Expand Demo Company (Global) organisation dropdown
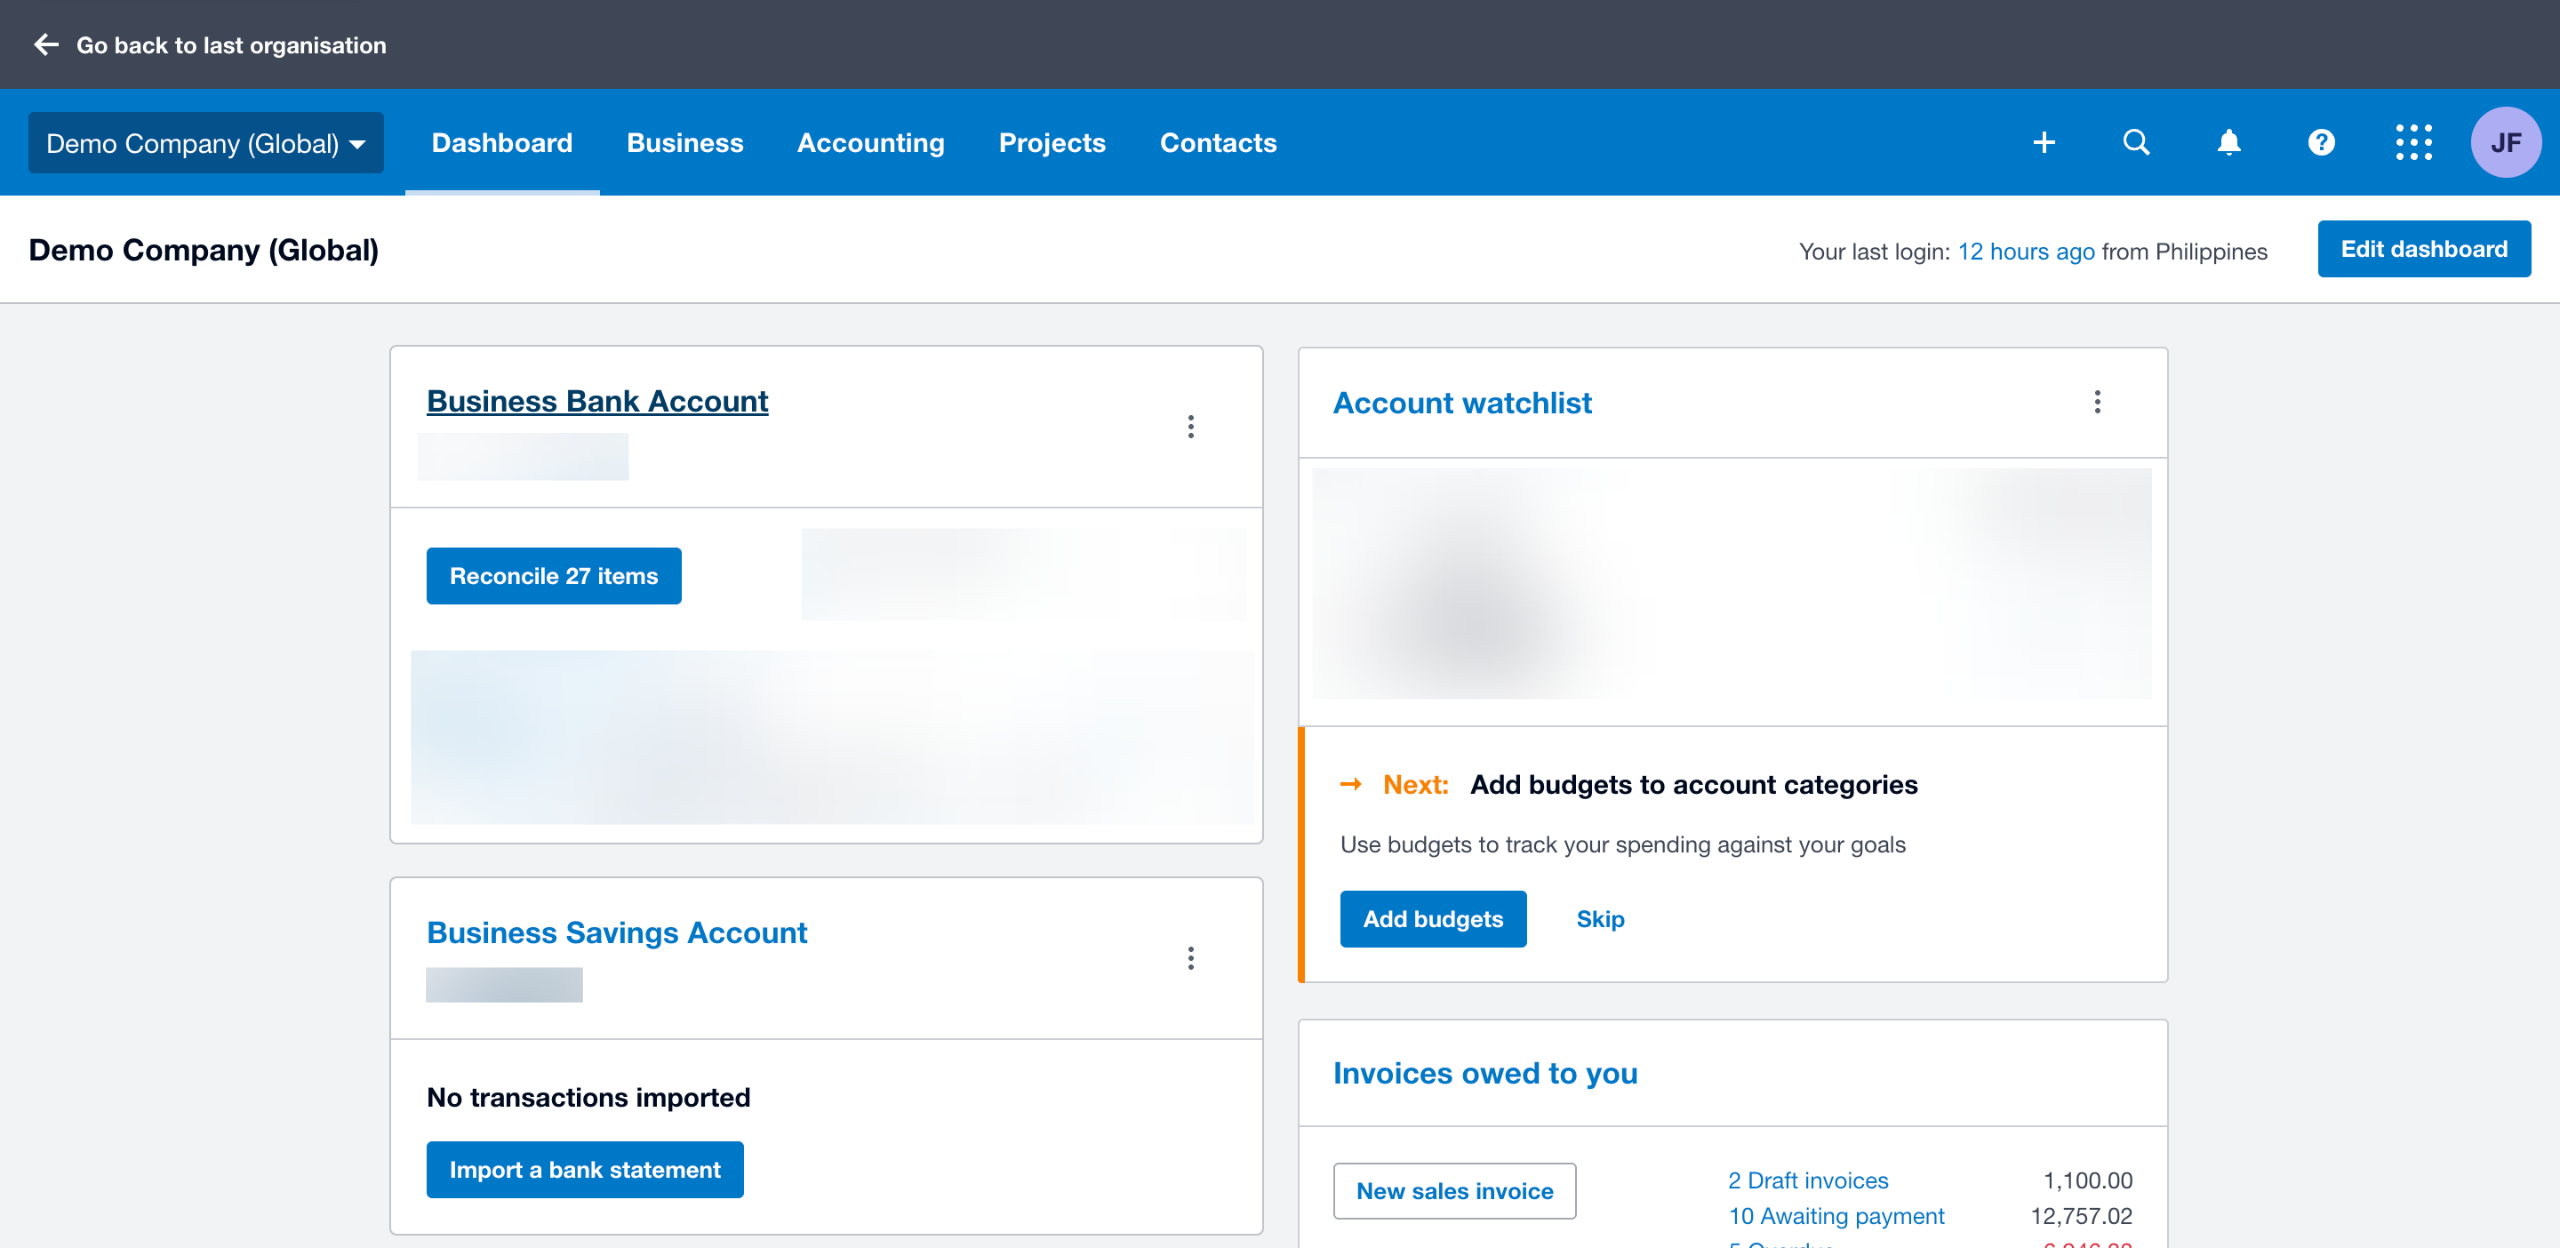This screenshot has width=2560, height=1248. pyautogui.click(x=206, y=143)
